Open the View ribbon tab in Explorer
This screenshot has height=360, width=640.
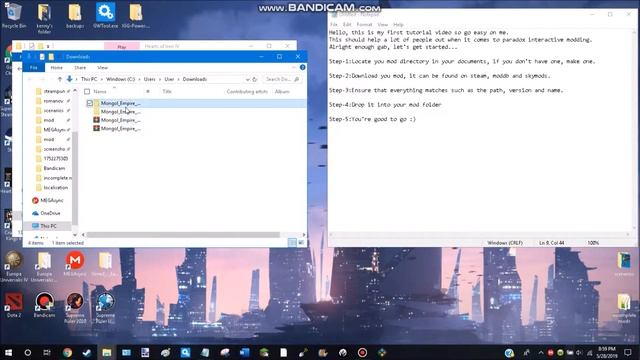tap(102, 67)
